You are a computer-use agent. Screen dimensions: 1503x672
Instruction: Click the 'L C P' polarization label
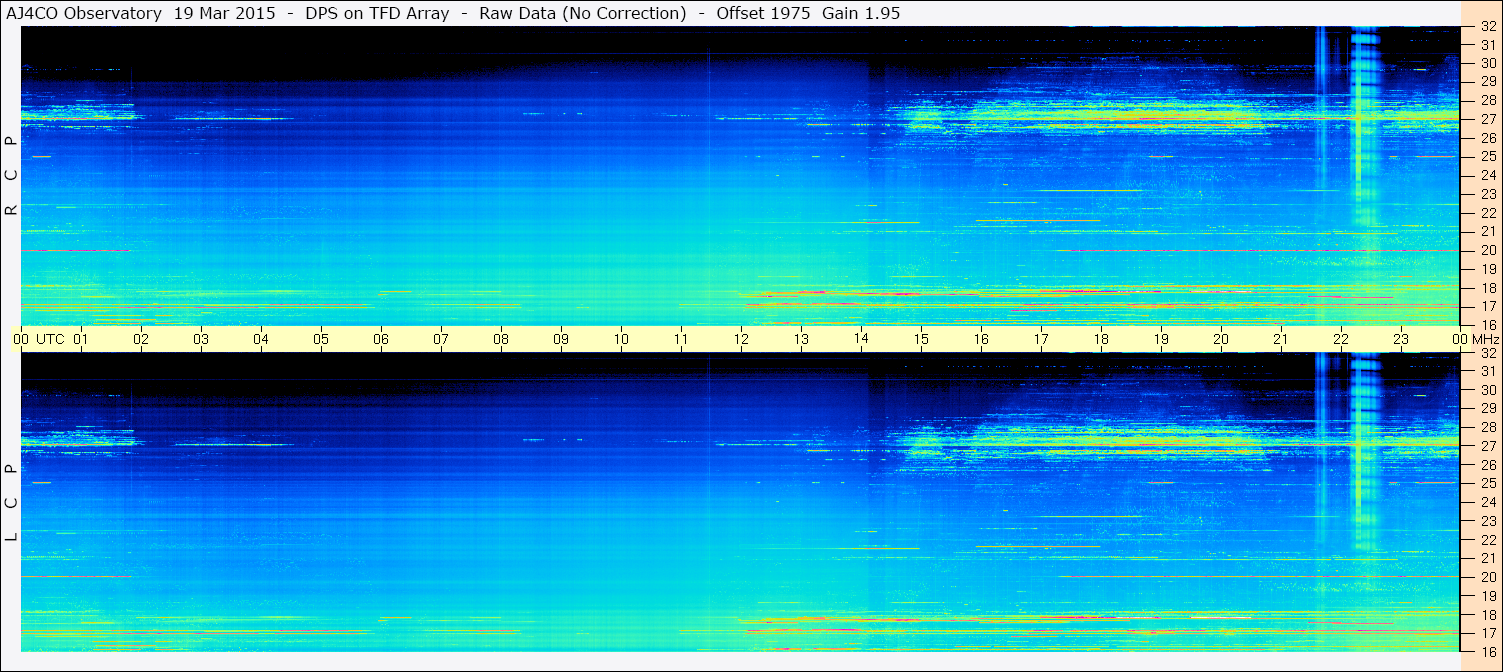12,502
